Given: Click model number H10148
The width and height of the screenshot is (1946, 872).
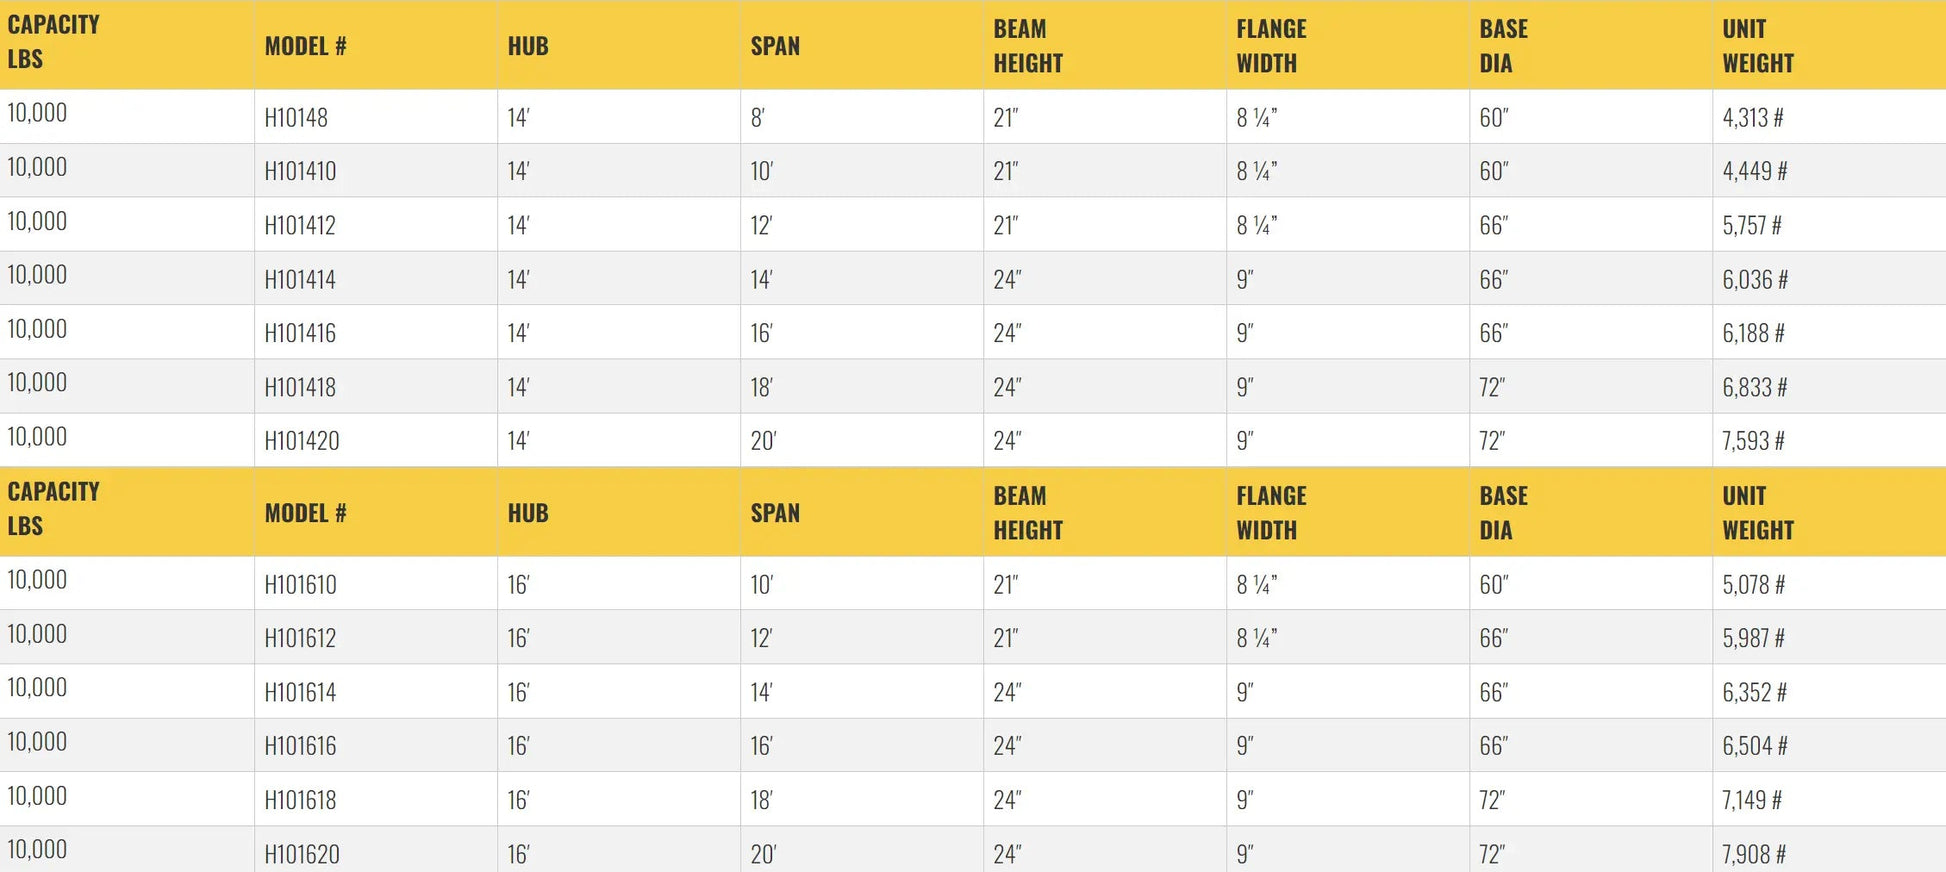Looking at the screenshot, I should click(296, 118).
